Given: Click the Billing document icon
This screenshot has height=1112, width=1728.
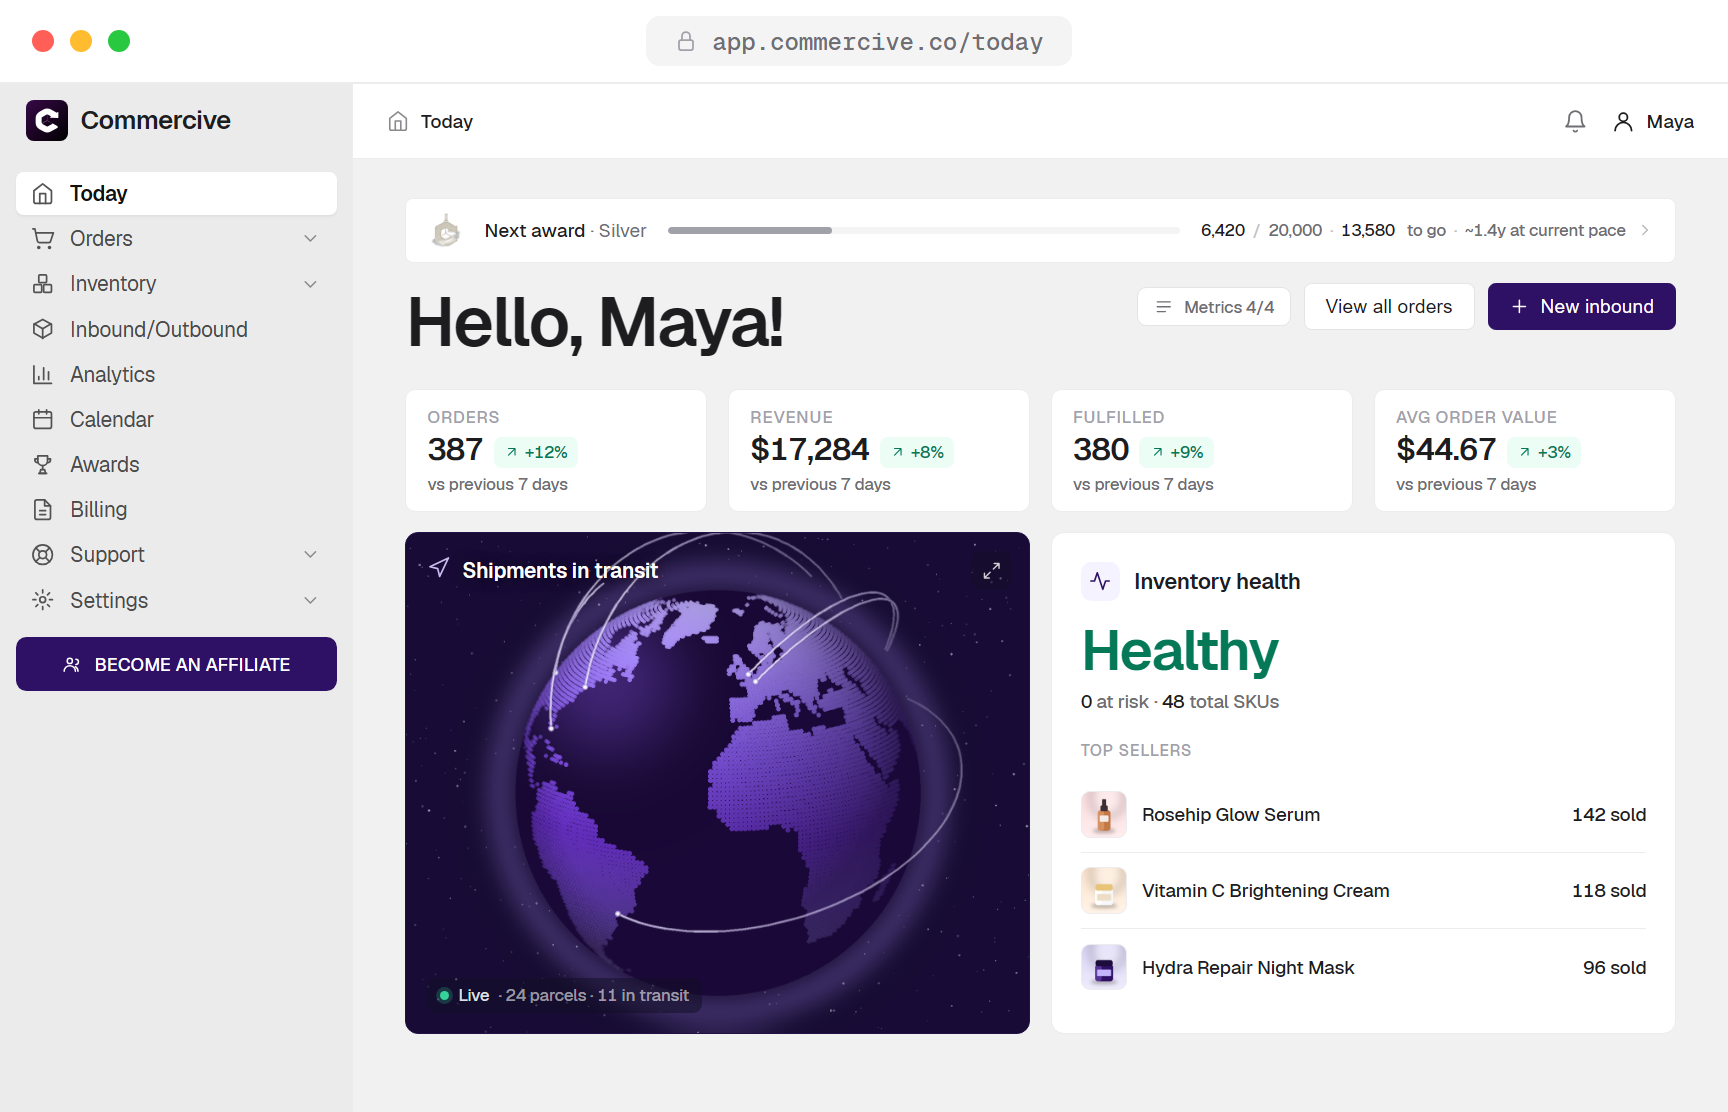Looking at the screenshot, I should point(43,509).
